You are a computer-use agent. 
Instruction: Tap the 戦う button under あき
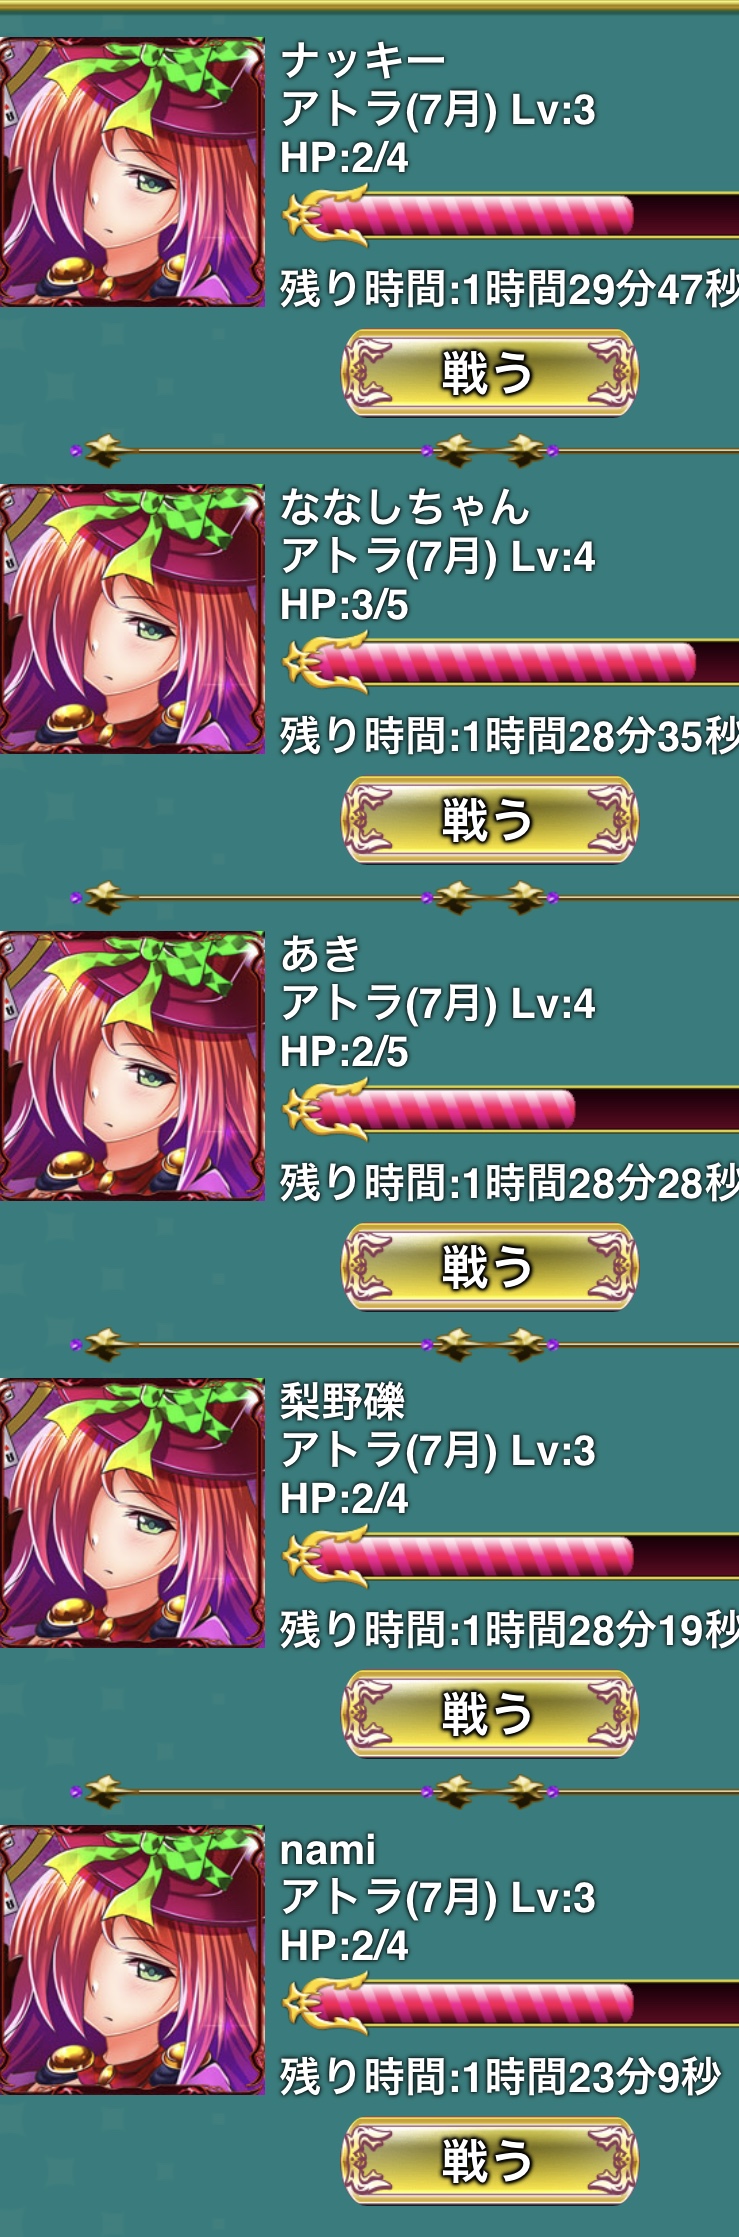tap(489, 1267)
